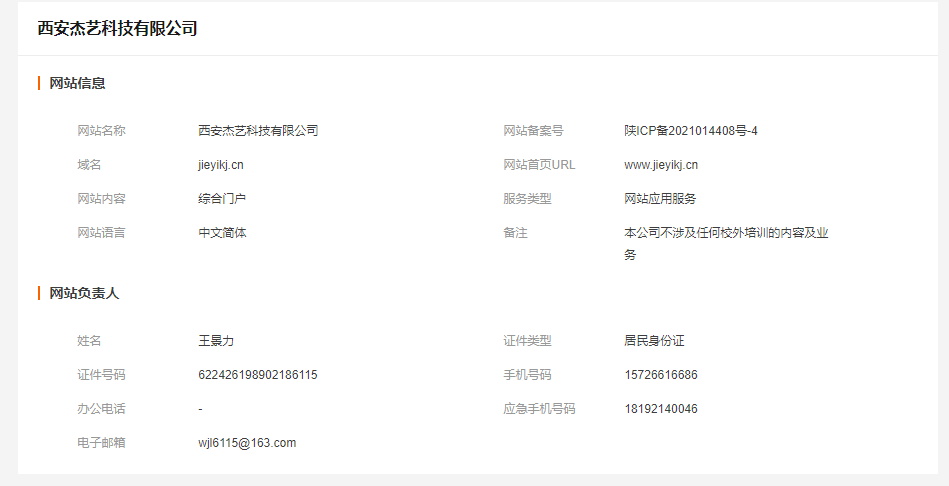Click the ID number 622426198902186115

pyautogui.click(x=257, y=375)
